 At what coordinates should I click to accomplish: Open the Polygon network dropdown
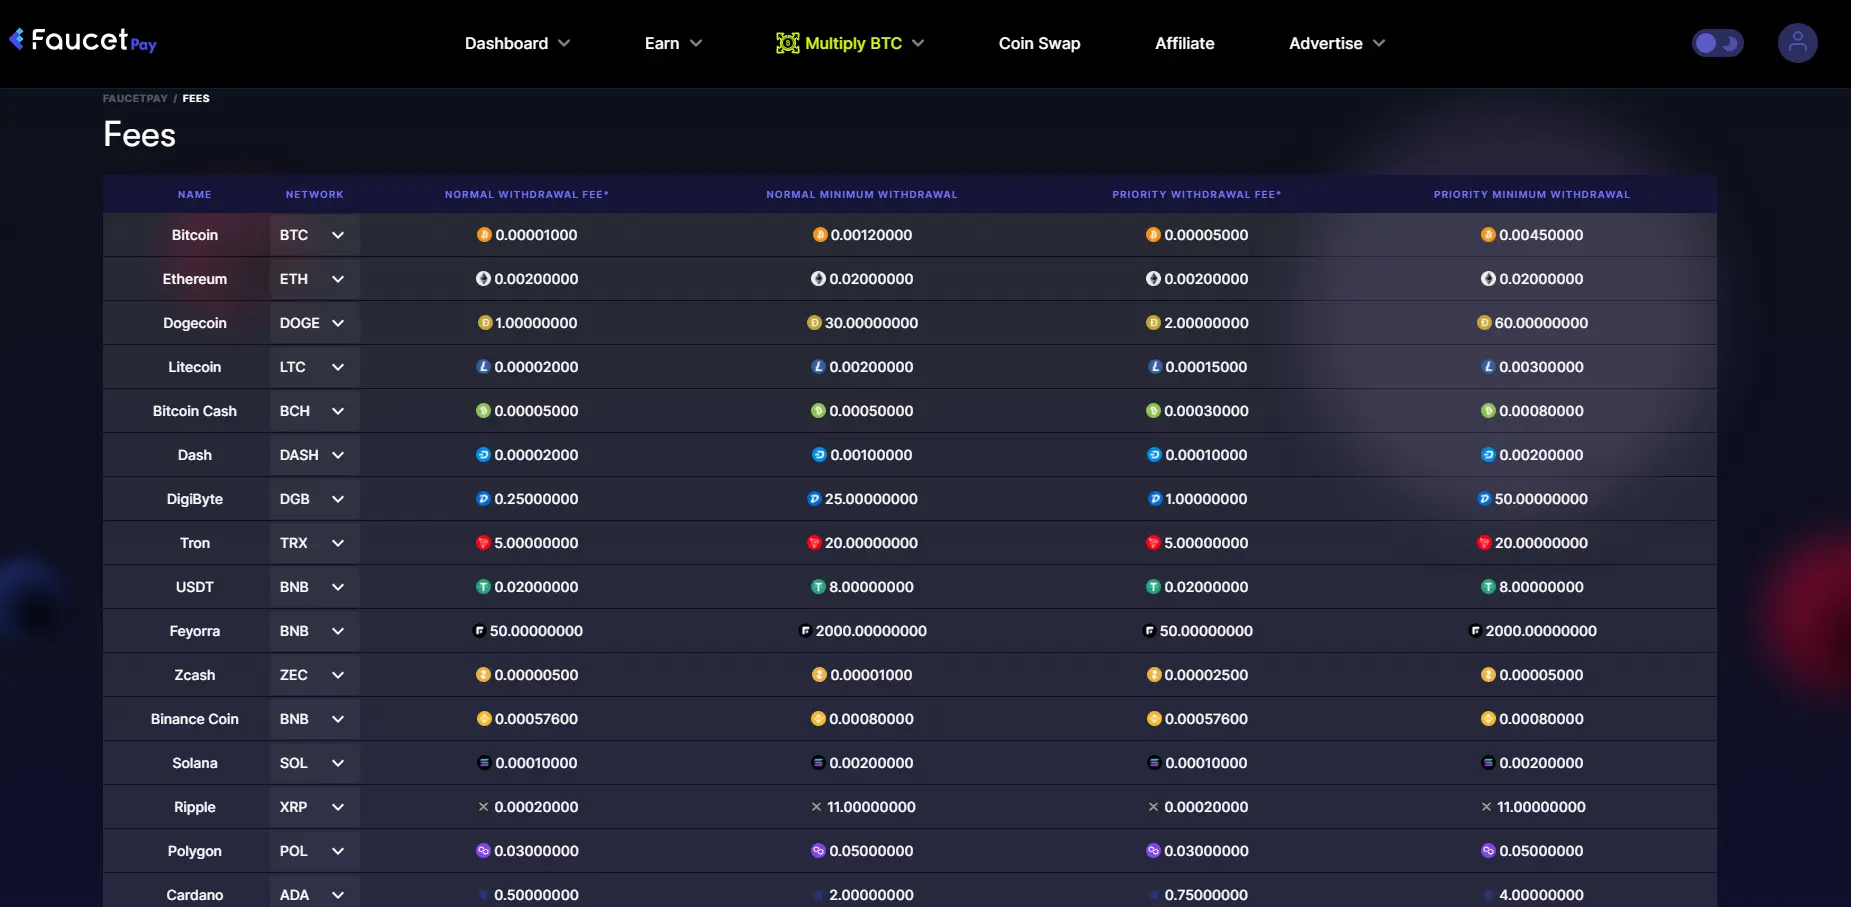[x=314, y=851]
